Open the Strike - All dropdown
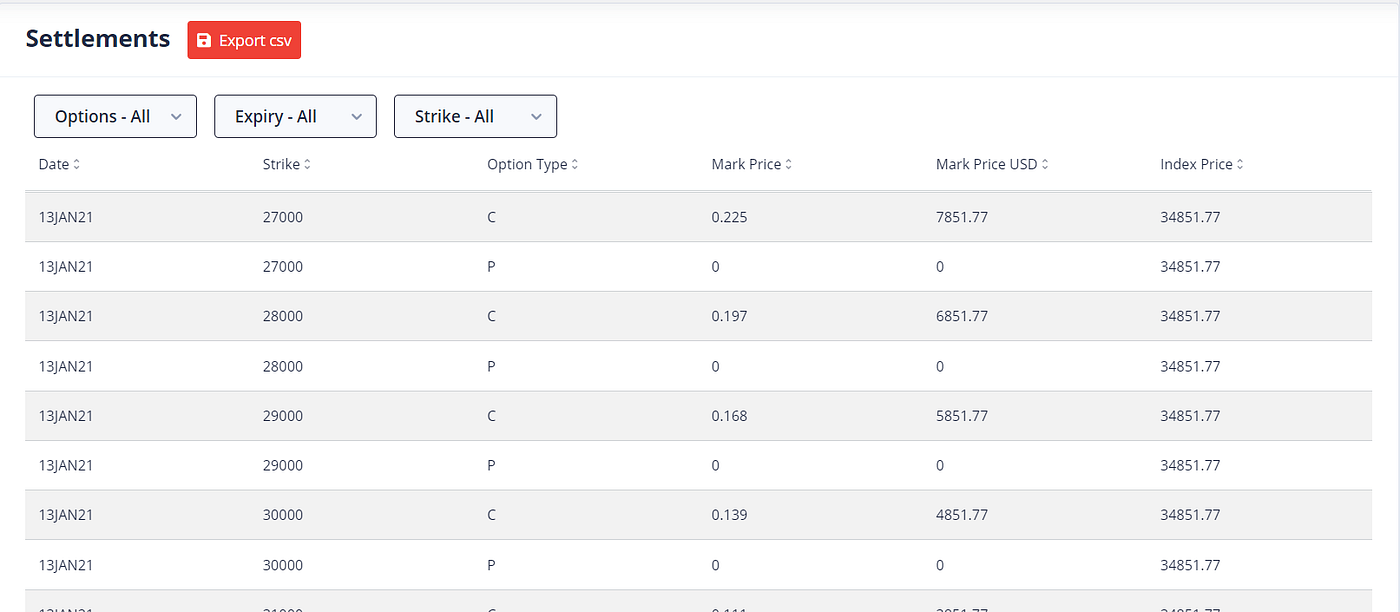This screenshot has width=1400, height=612. point(475,116)
